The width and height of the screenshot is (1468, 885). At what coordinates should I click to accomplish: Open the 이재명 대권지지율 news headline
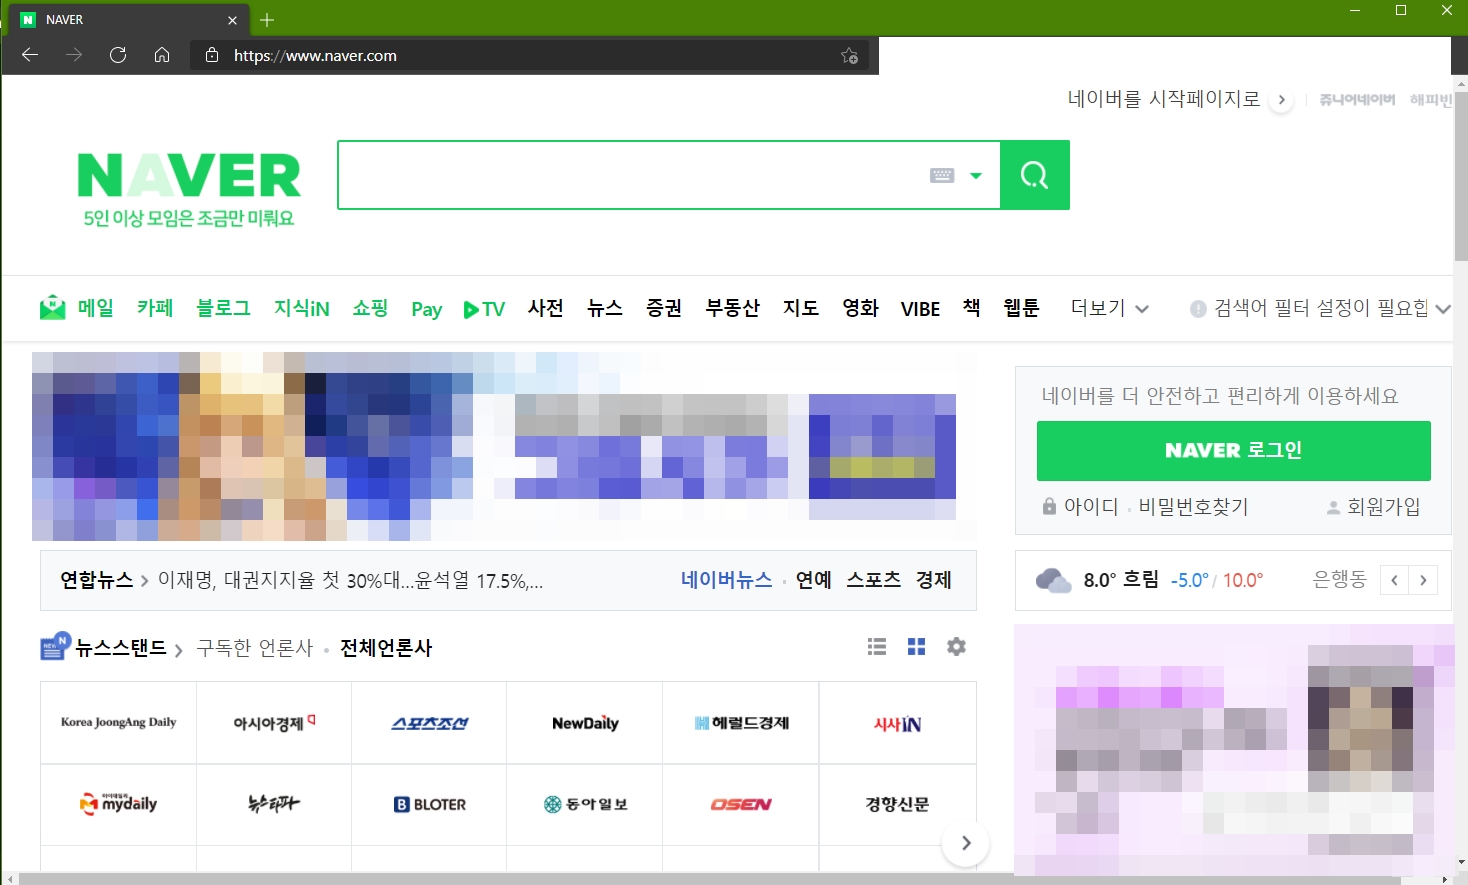(x=351, y=580)
